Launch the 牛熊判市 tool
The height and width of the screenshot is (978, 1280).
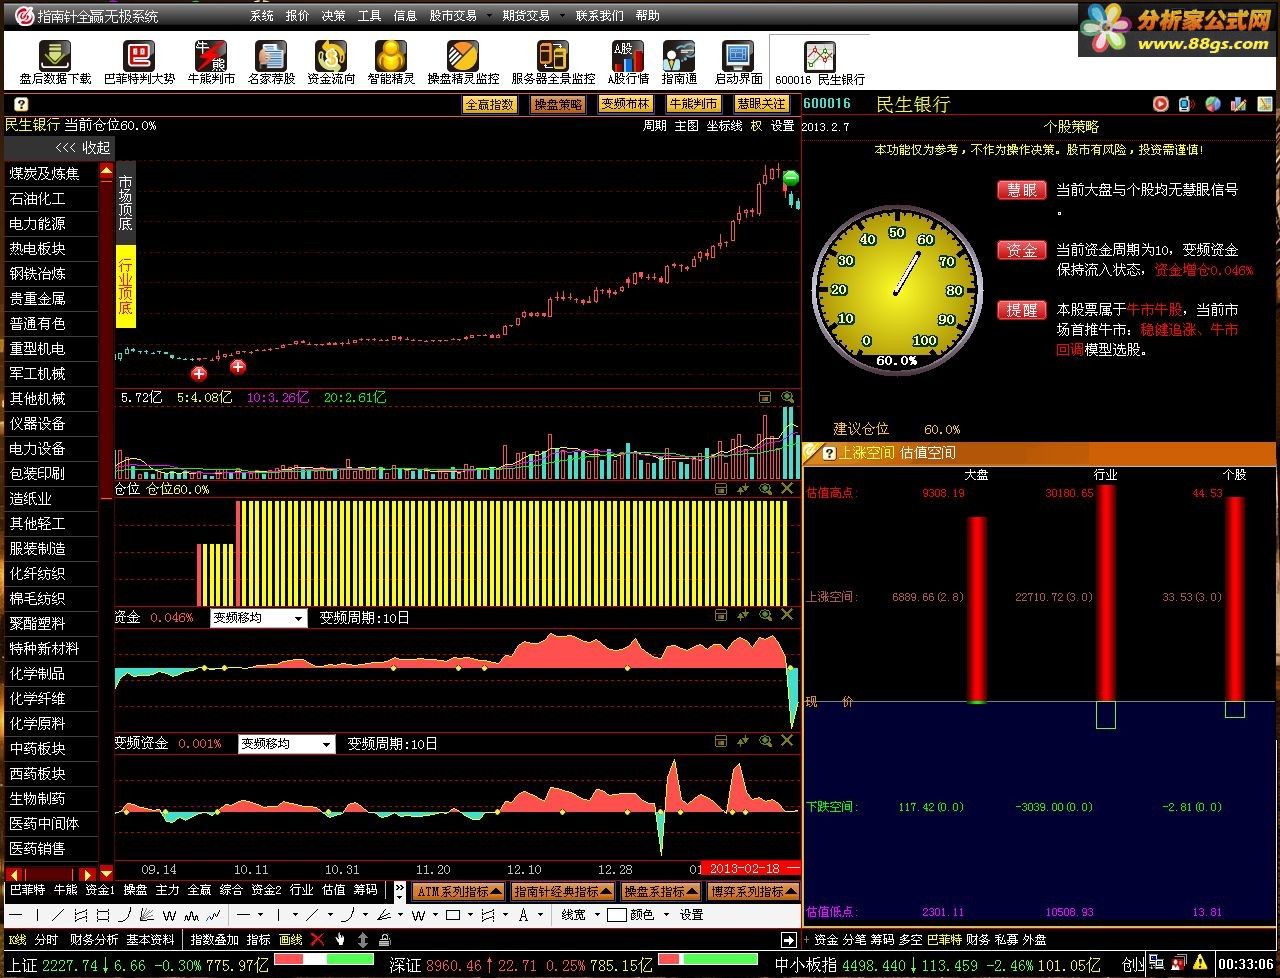pos(211,62)
